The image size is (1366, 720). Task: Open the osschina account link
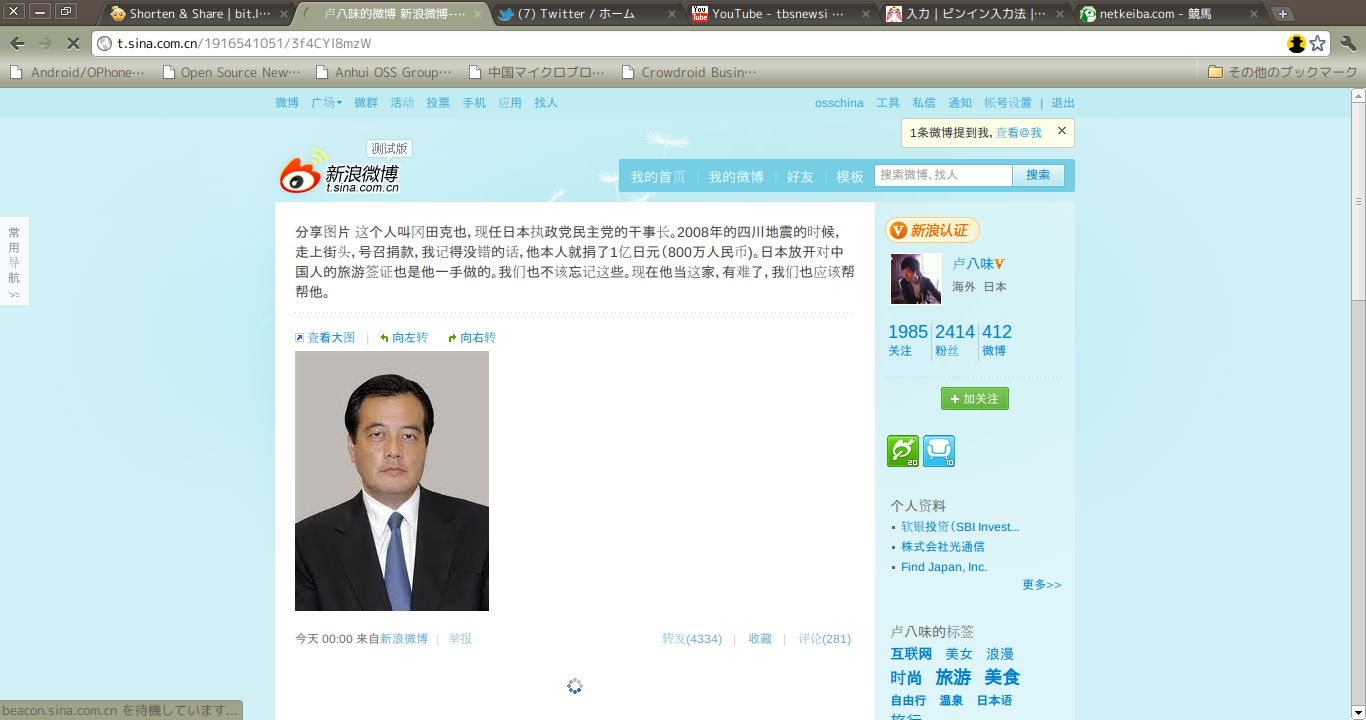tap(839, 103)
